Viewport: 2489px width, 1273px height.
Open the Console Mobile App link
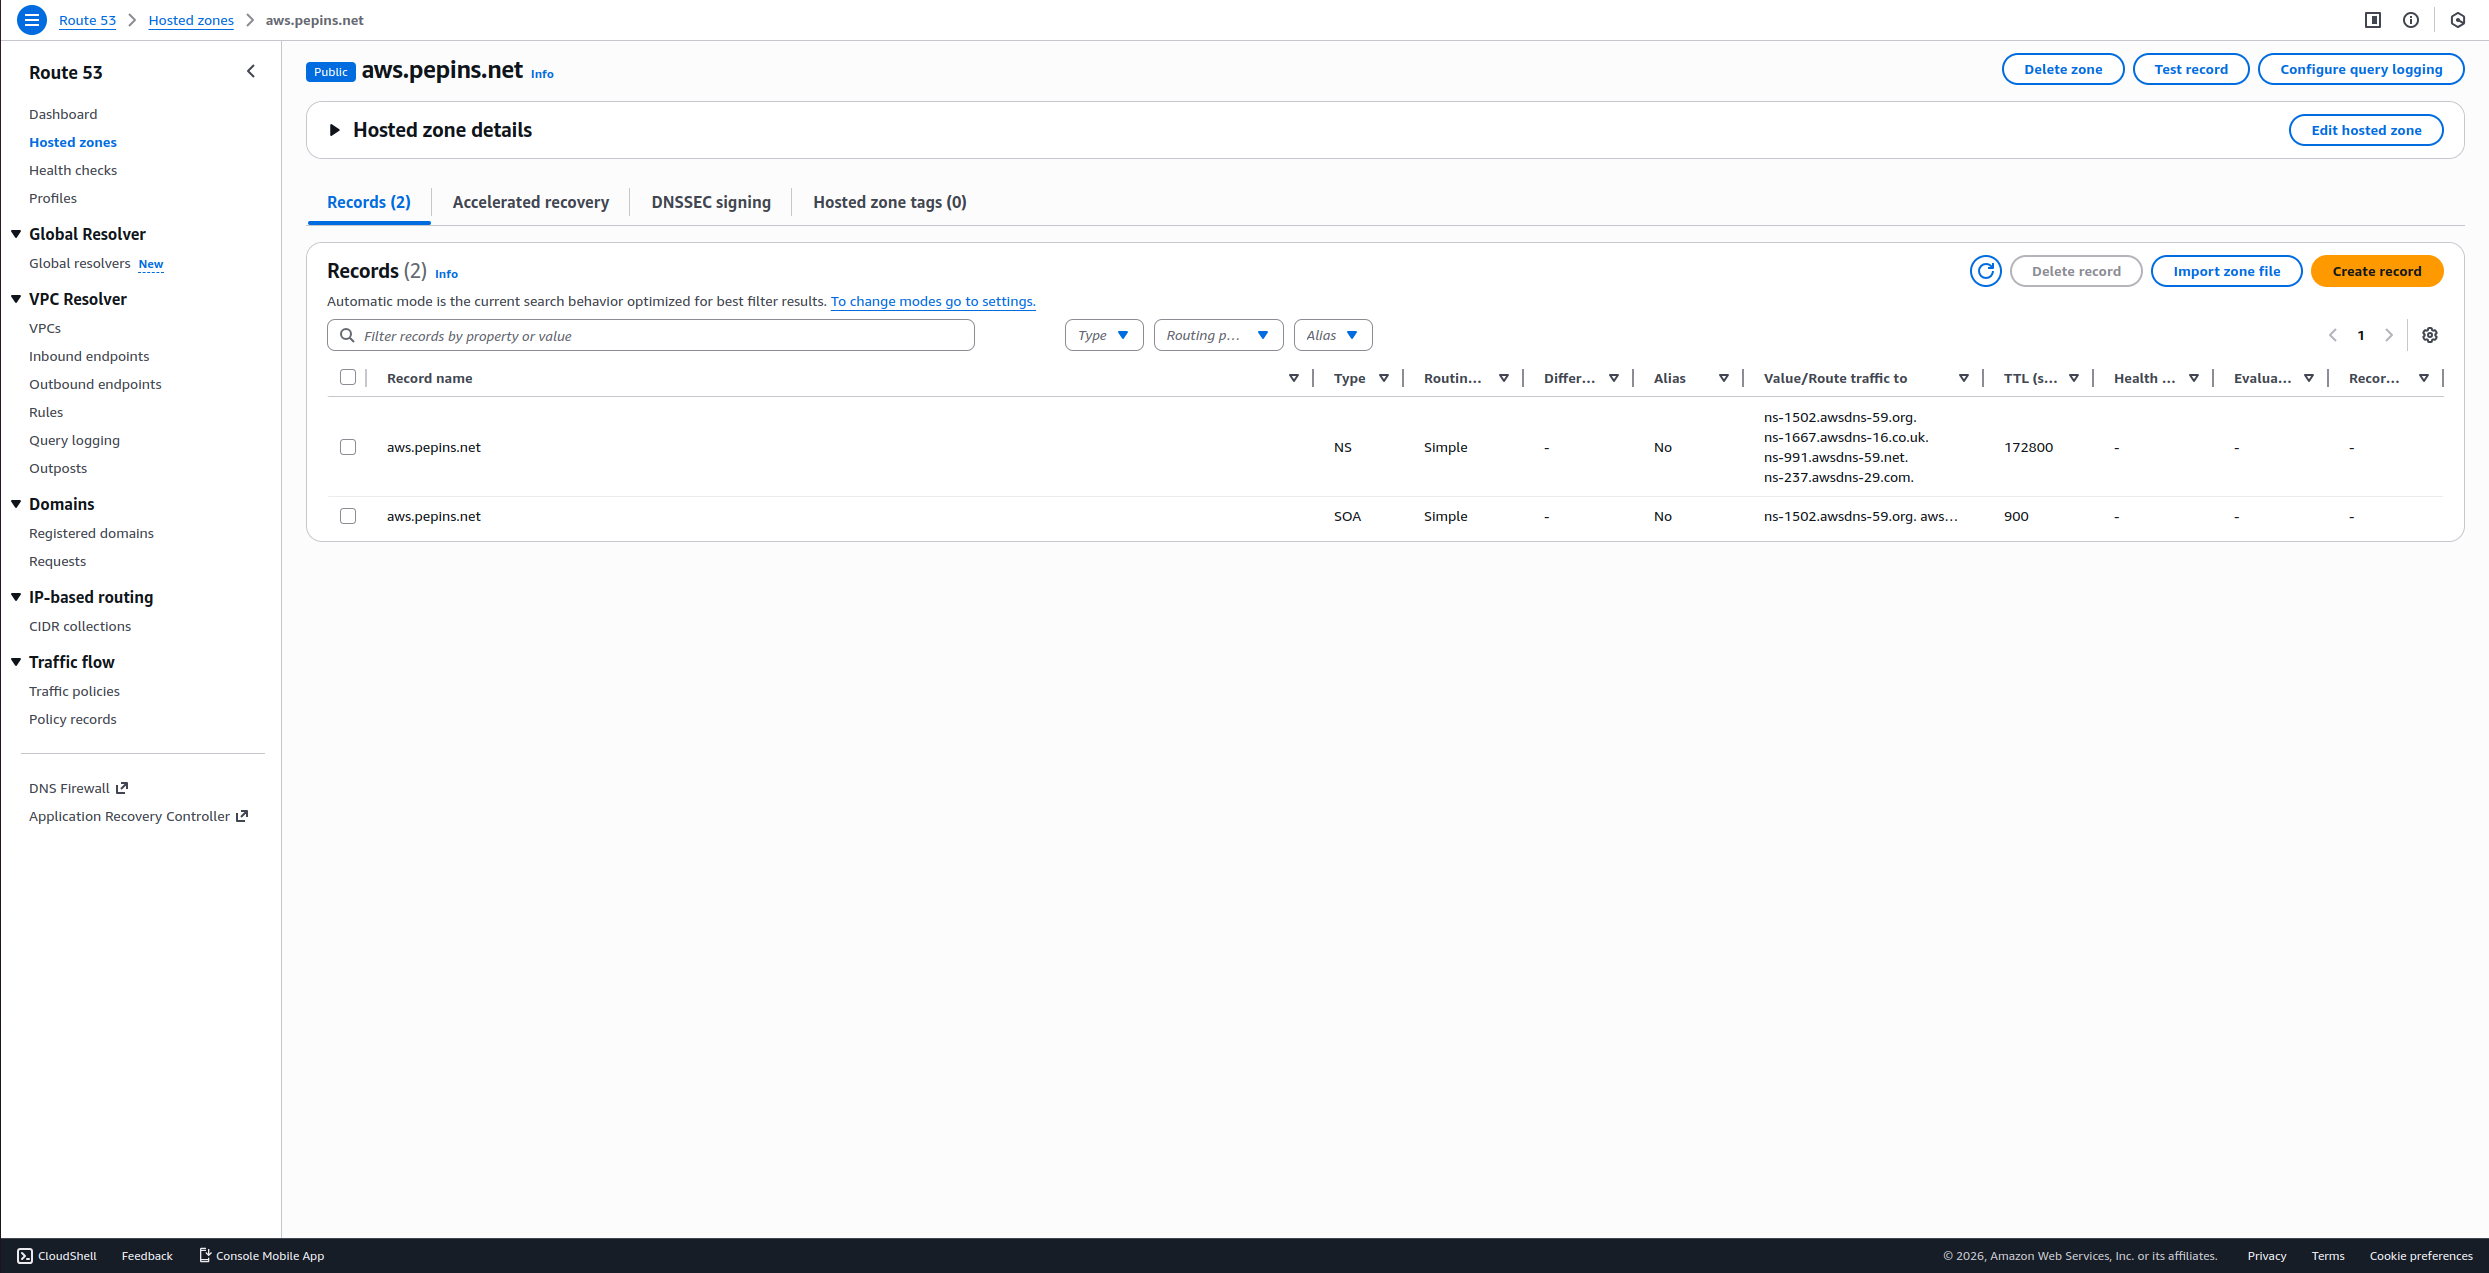click(261, 1255)
